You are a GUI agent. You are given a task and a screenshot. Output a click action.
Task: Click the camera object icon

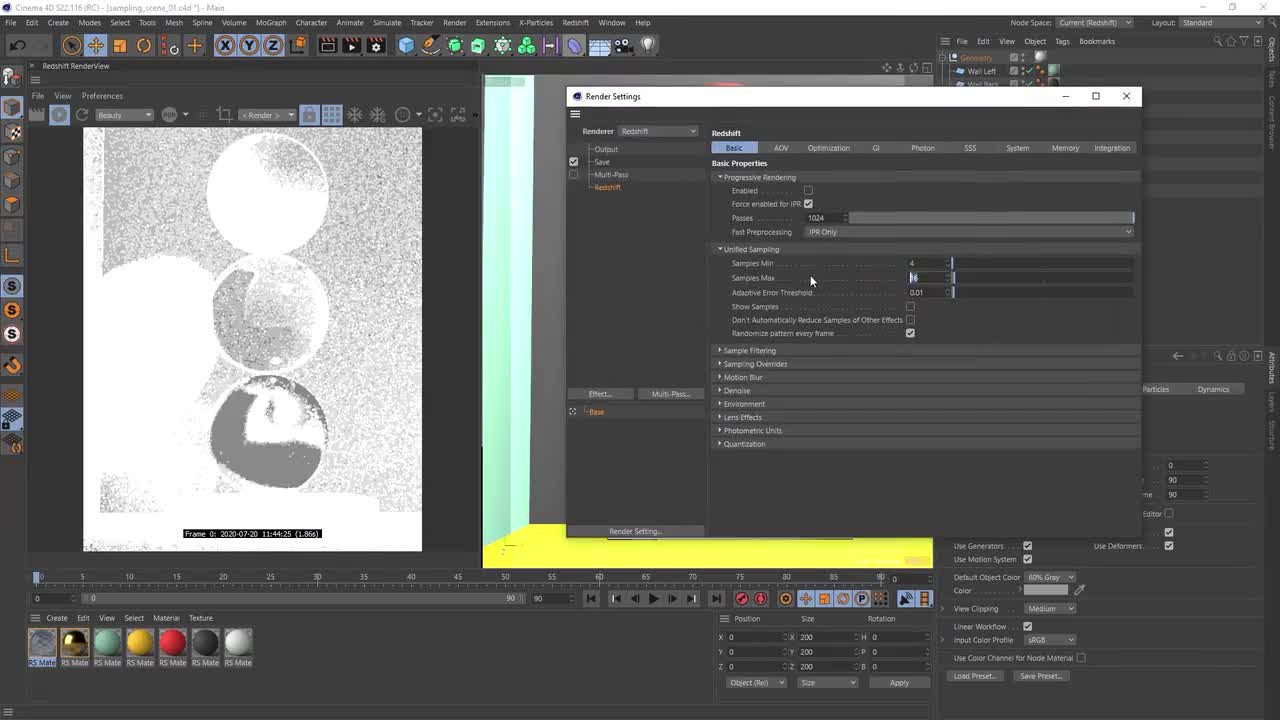(624, 45)
